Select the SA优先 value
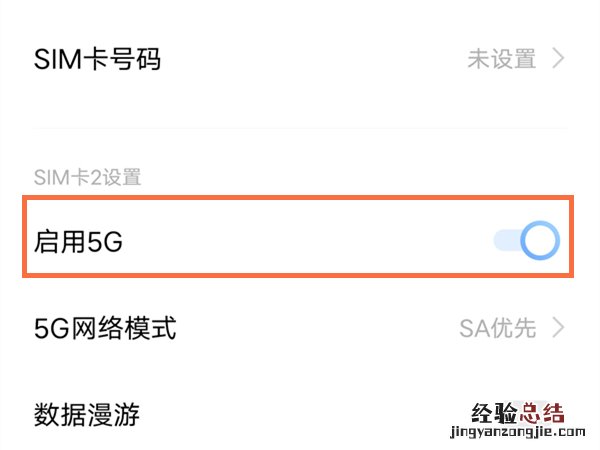Screen dimensions: 600x450 pos(498,327)
